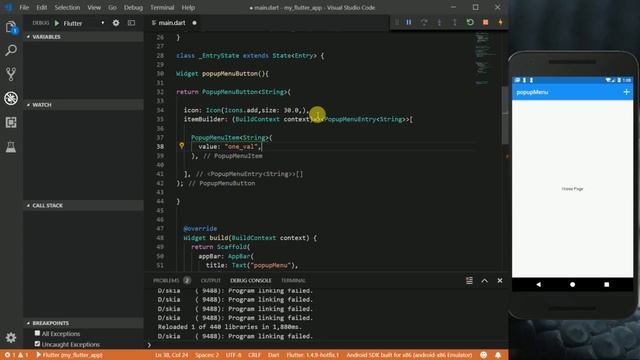Screen dimensions: 640x360
Task: Tap the plus popup menu icon in emulator
Action: coord(626,92)
